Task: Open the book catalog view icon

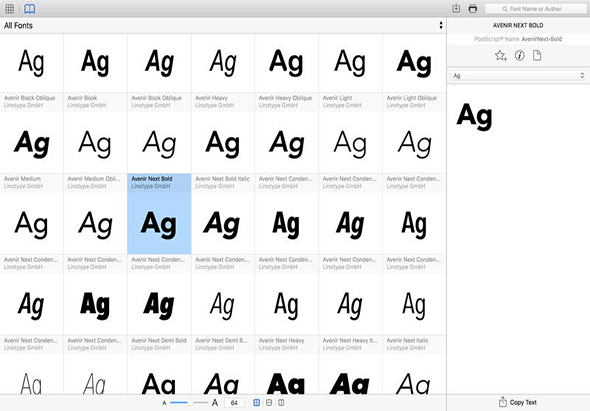Action: tap(30, 9)
